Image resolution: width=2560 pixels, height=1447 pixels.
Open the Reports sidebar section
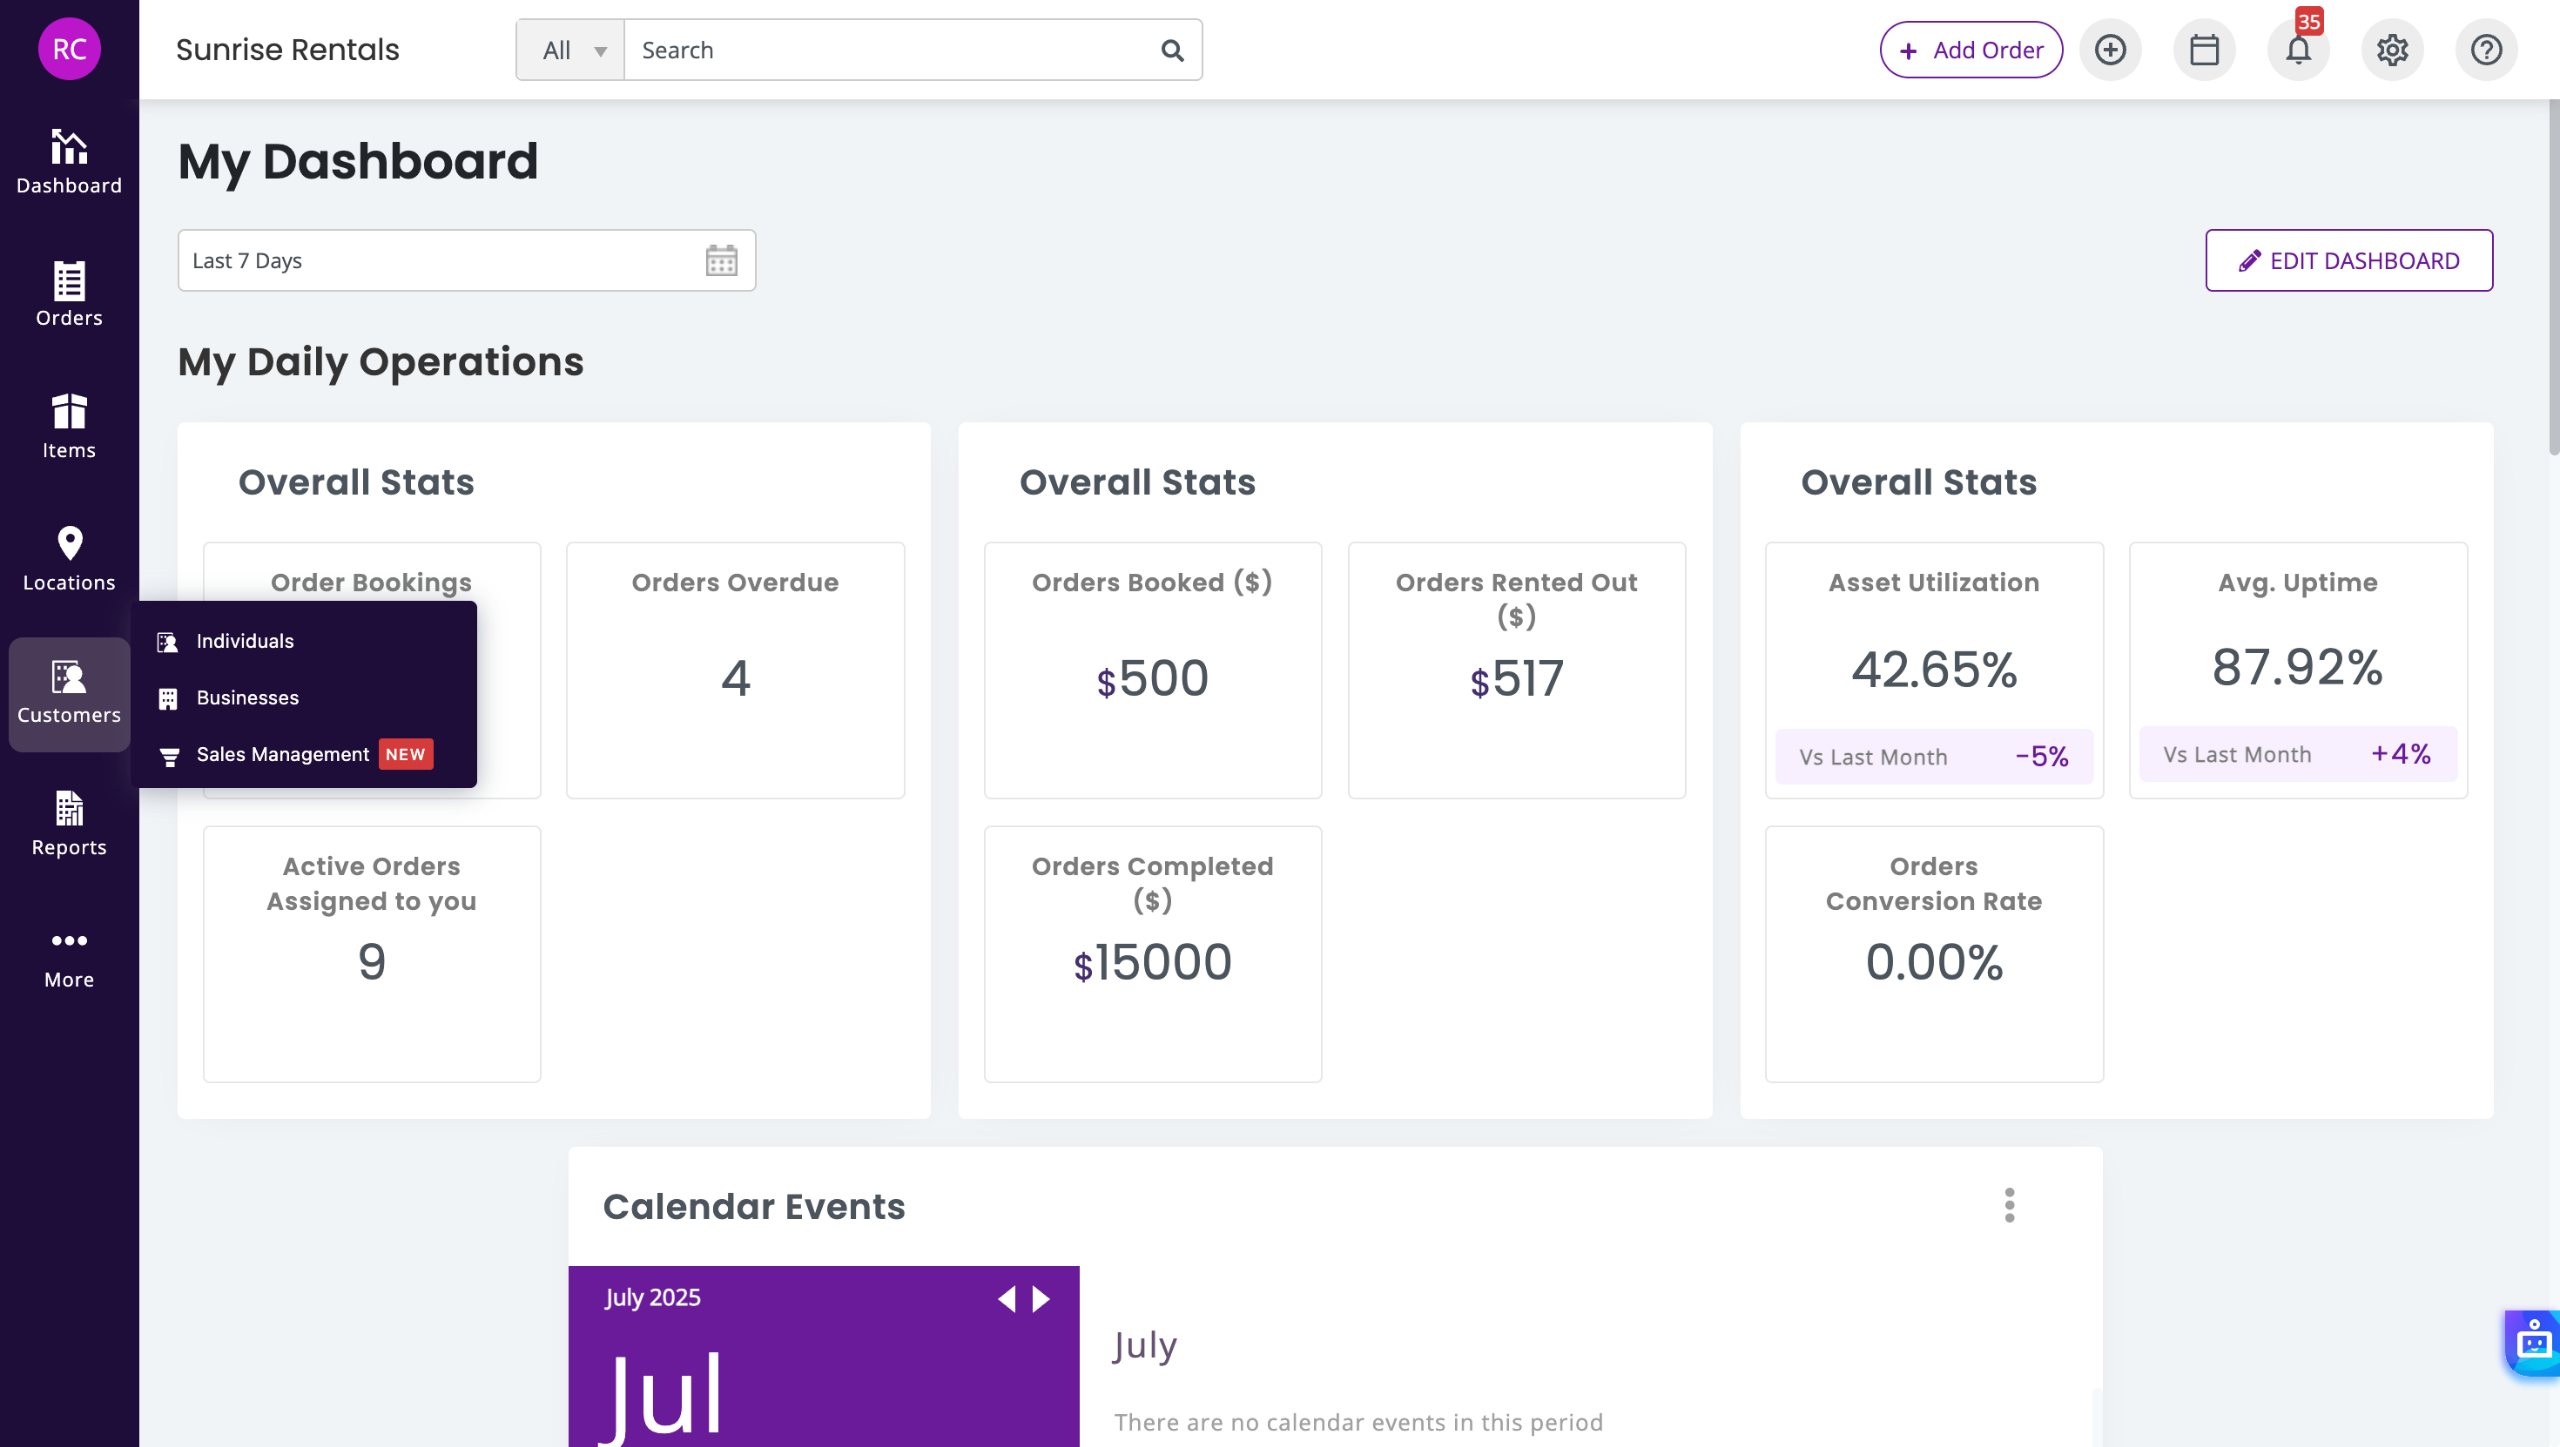(x=69, y=824)
